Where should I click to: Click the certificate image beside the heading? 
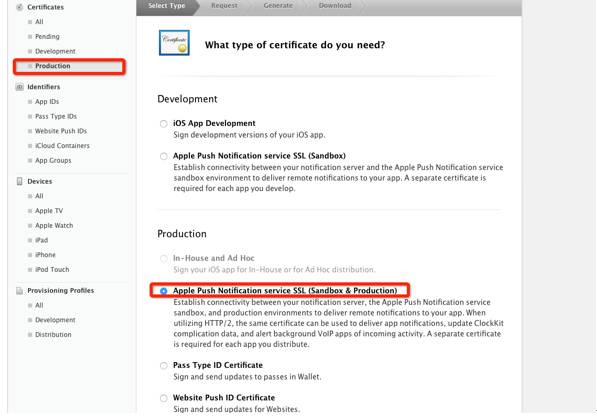[x=174, y=43]
